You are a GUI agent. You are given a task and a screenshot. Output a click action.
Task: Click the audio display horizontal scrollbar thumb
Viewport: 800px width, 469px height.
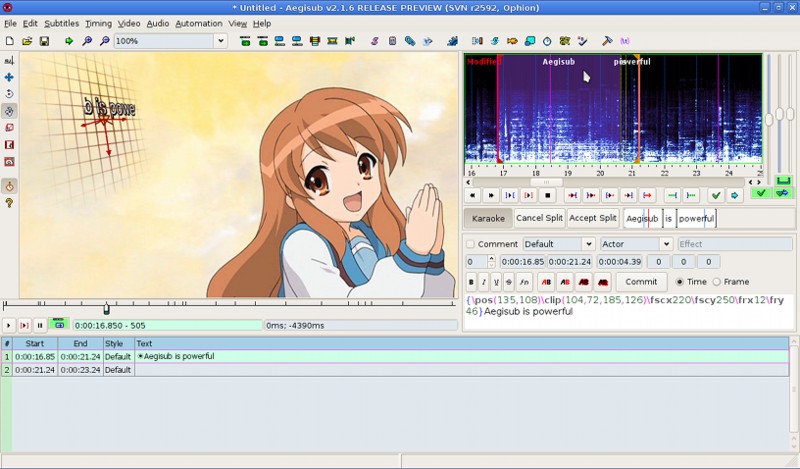click(x=546, y=182)
